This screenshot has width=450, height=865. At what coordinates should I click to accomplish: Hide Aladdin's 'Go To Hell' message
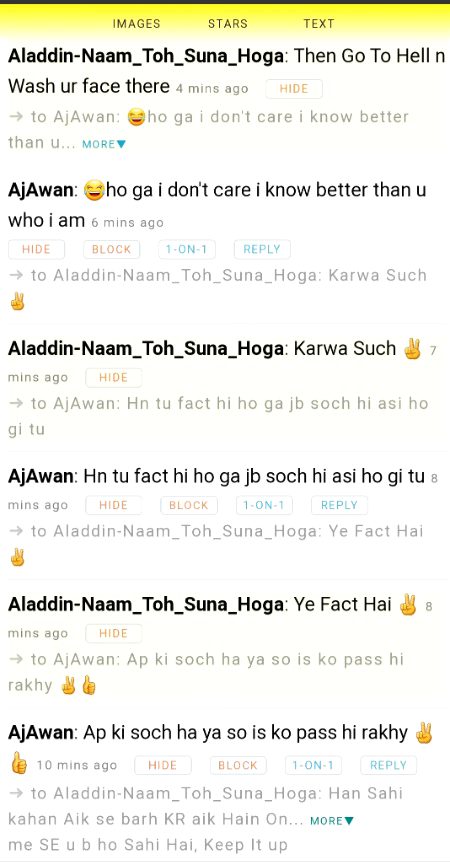click(294, 89)
